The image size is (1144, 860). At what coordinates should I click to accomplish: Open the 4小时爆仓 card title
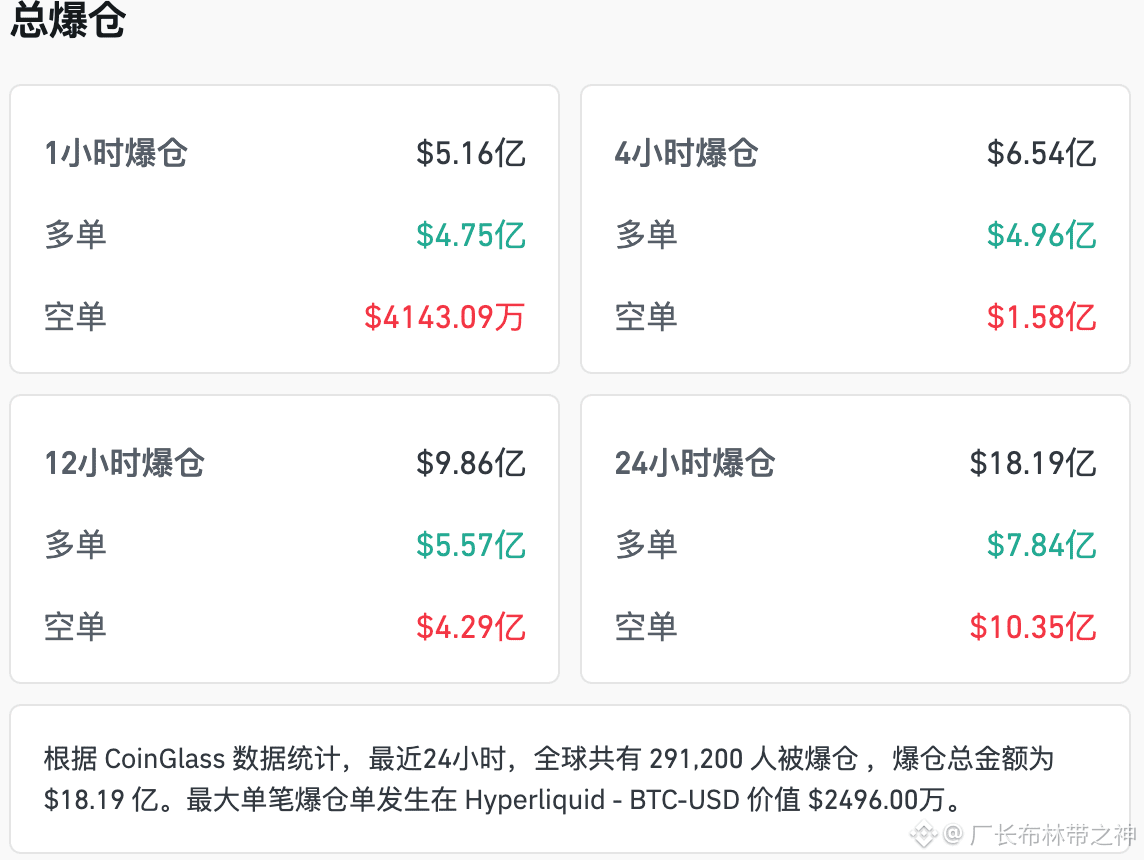pos(687,153)
